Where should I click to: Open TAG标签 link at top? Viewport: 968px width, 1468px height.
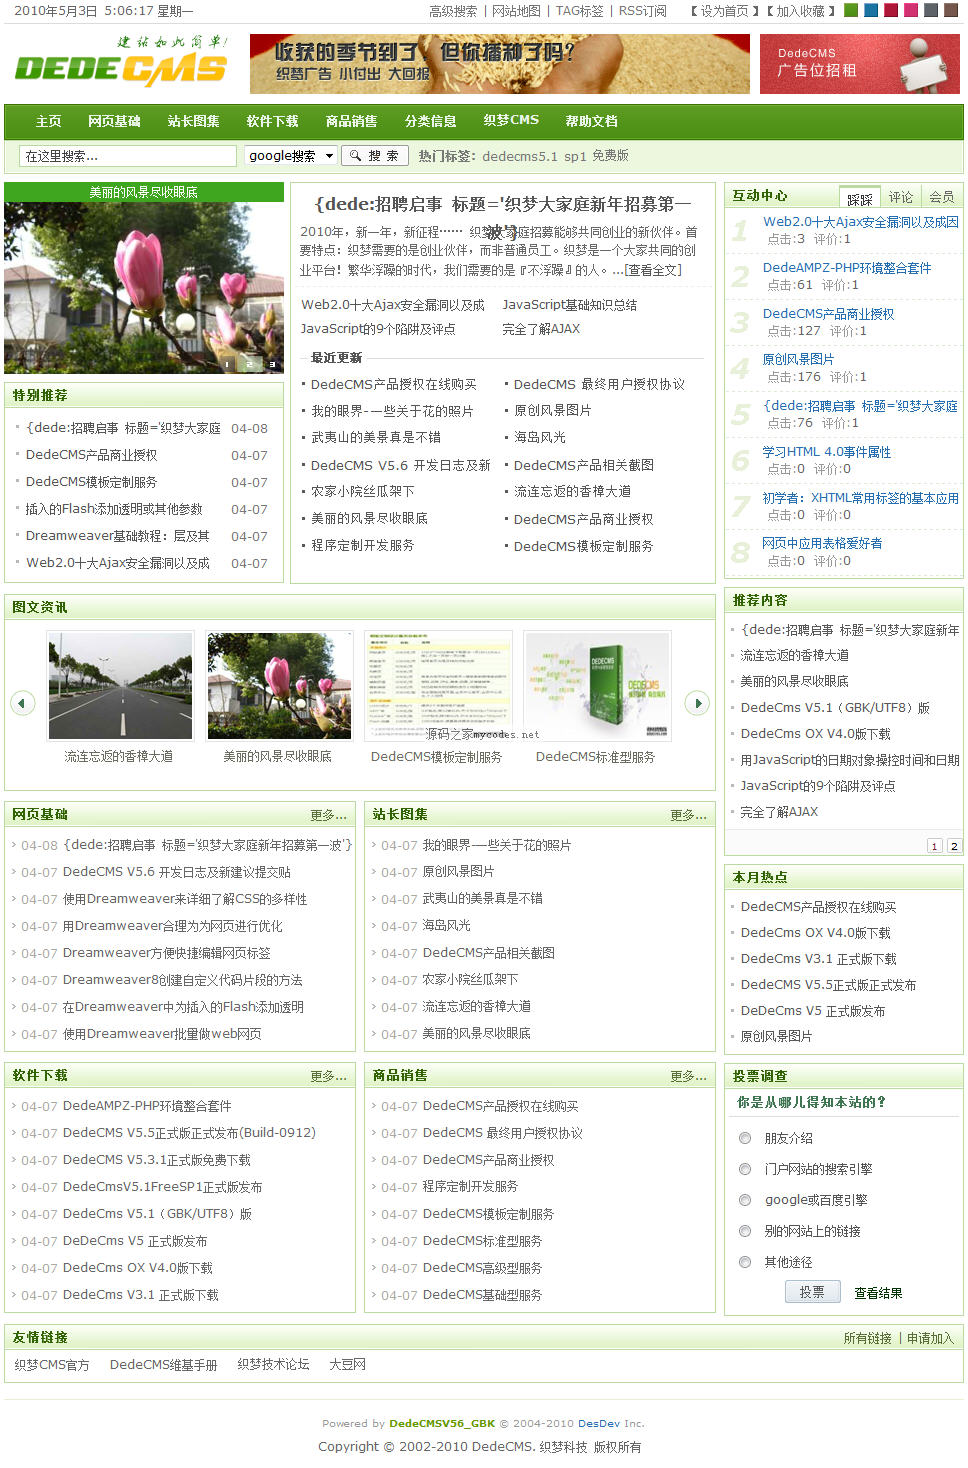[x=579, y=11]
